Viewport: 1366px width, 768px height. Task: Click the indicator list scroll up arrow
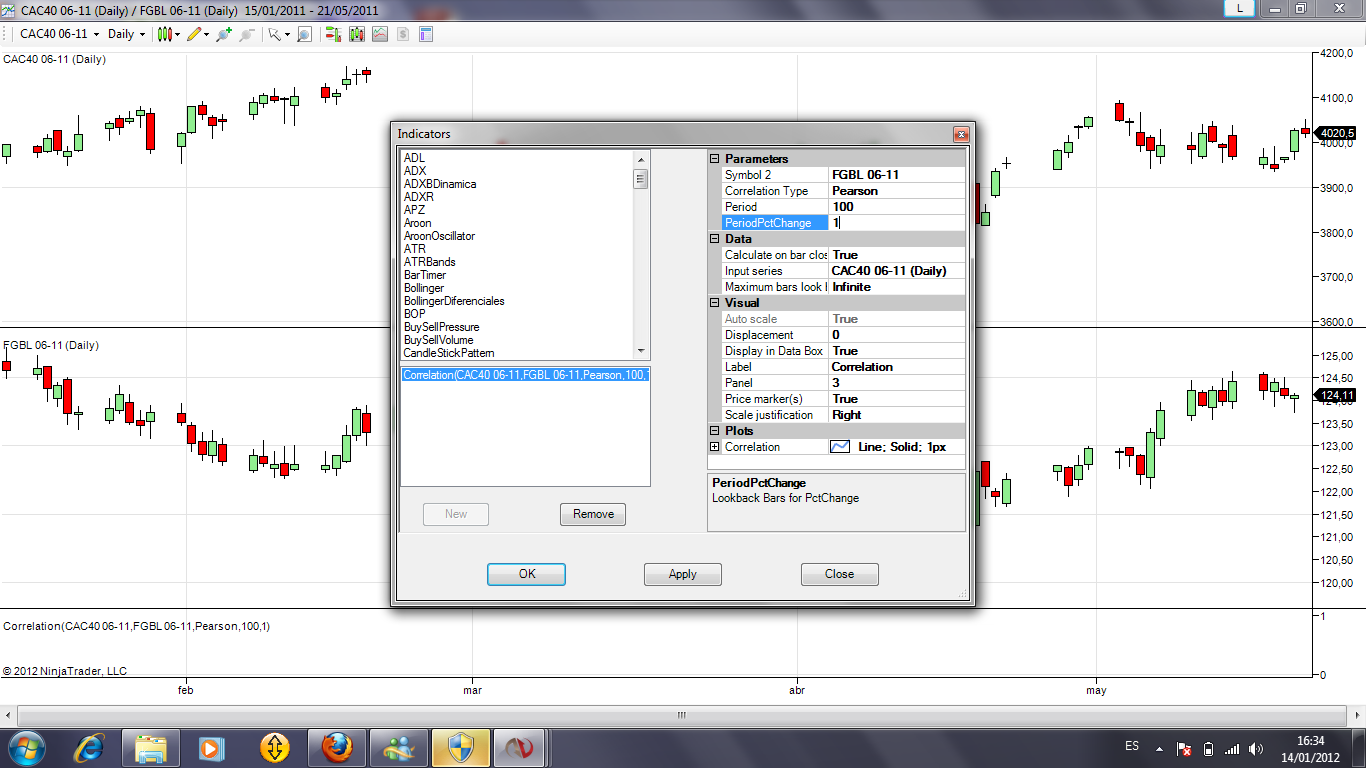coord(641,158)
